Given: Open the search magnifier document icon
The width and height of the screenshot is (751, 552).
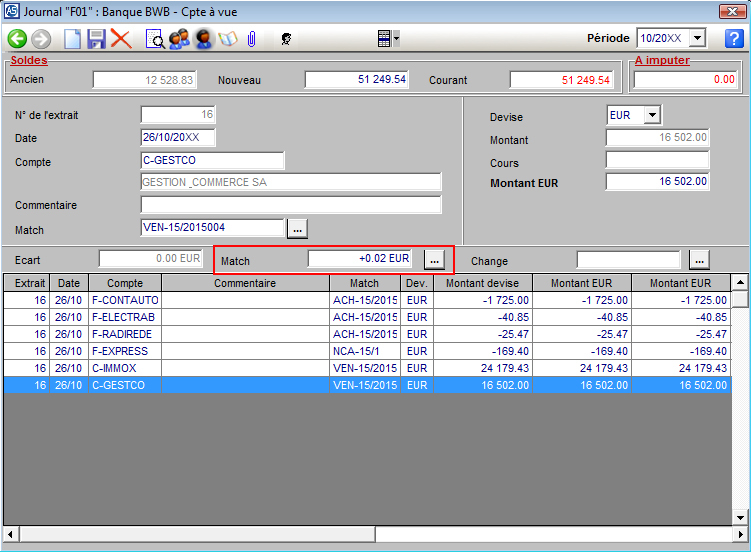Looking at the screenshot, I should pyautogui.click(x=156, y=39).
